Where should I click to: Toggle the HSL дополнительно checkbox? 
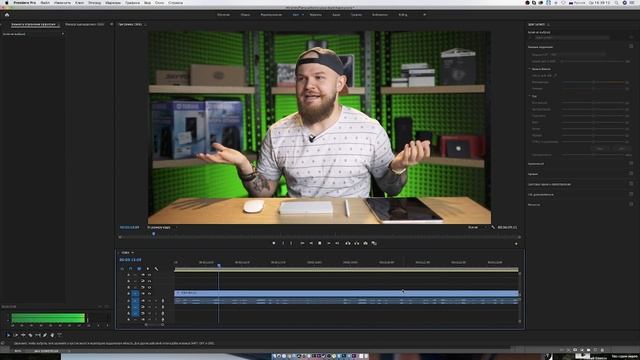coord(631,194)
